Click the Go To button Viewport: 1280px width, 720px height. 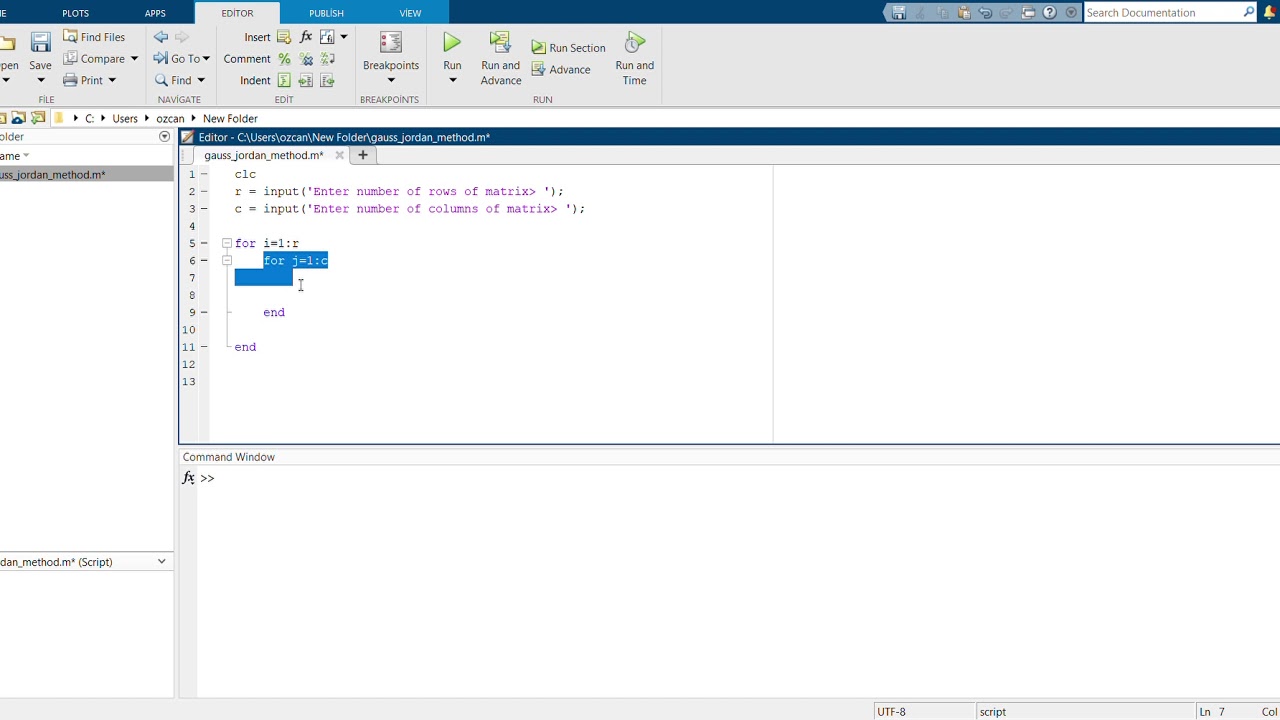click(176, 59)
